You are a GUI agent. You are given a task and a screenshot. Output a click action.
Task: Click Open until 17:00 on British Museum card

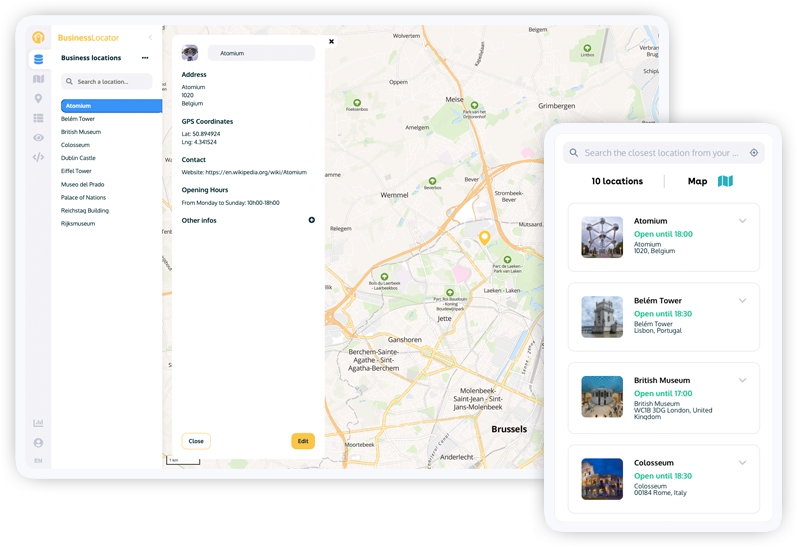pyautogui.click(x=663, y=393)
